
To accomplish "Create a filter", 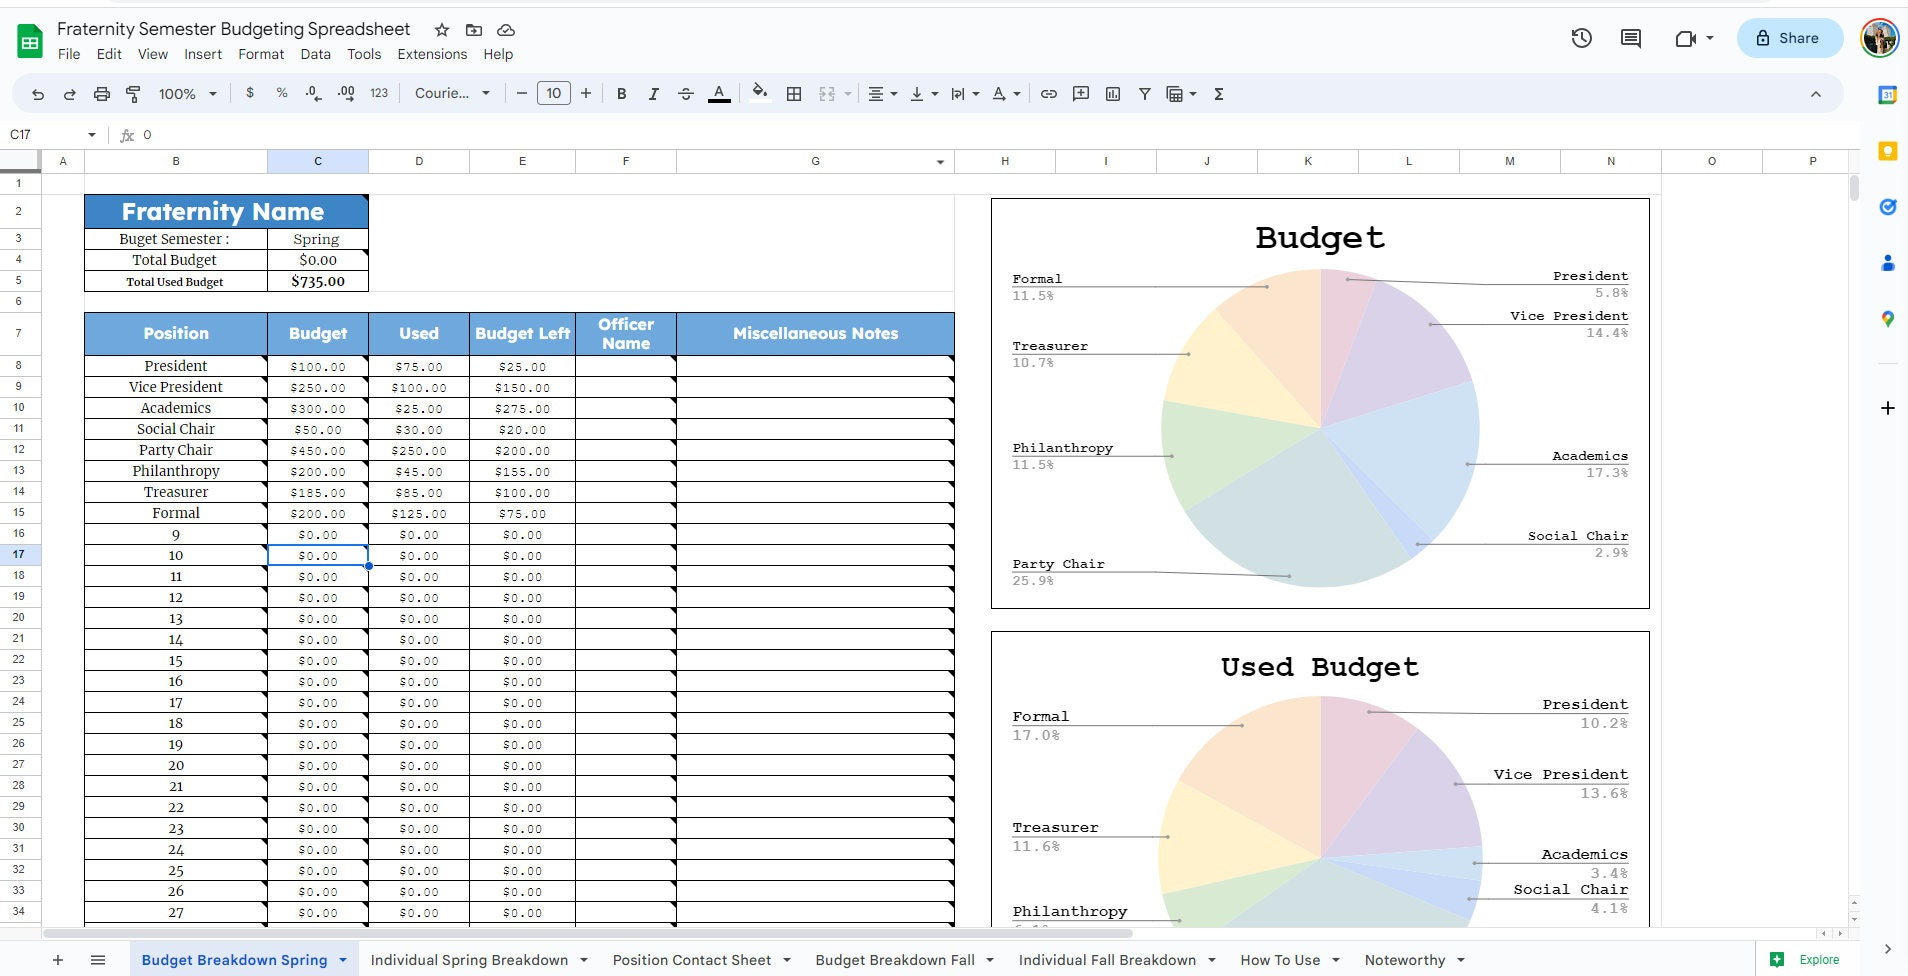I will (1145, 94).
